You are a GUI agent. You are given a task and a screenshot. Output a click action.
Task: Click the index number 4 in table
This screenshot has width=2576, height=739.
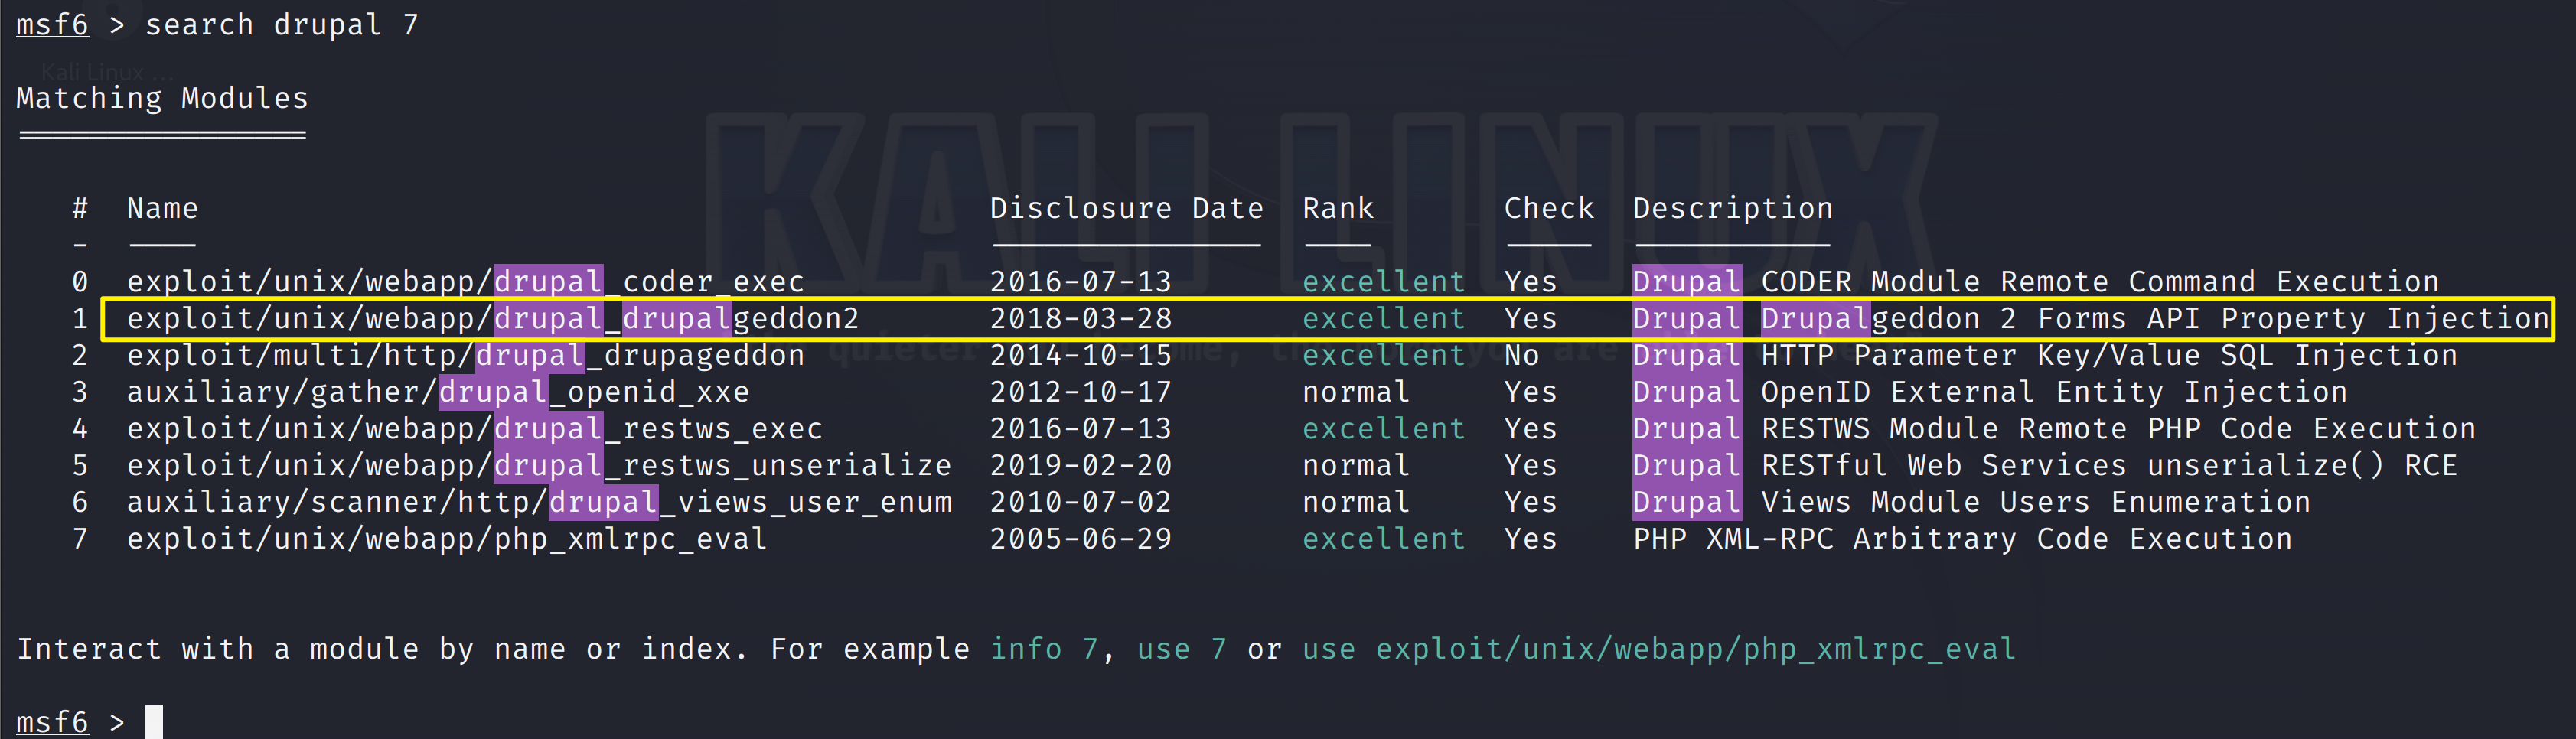(x=80, y=429)
